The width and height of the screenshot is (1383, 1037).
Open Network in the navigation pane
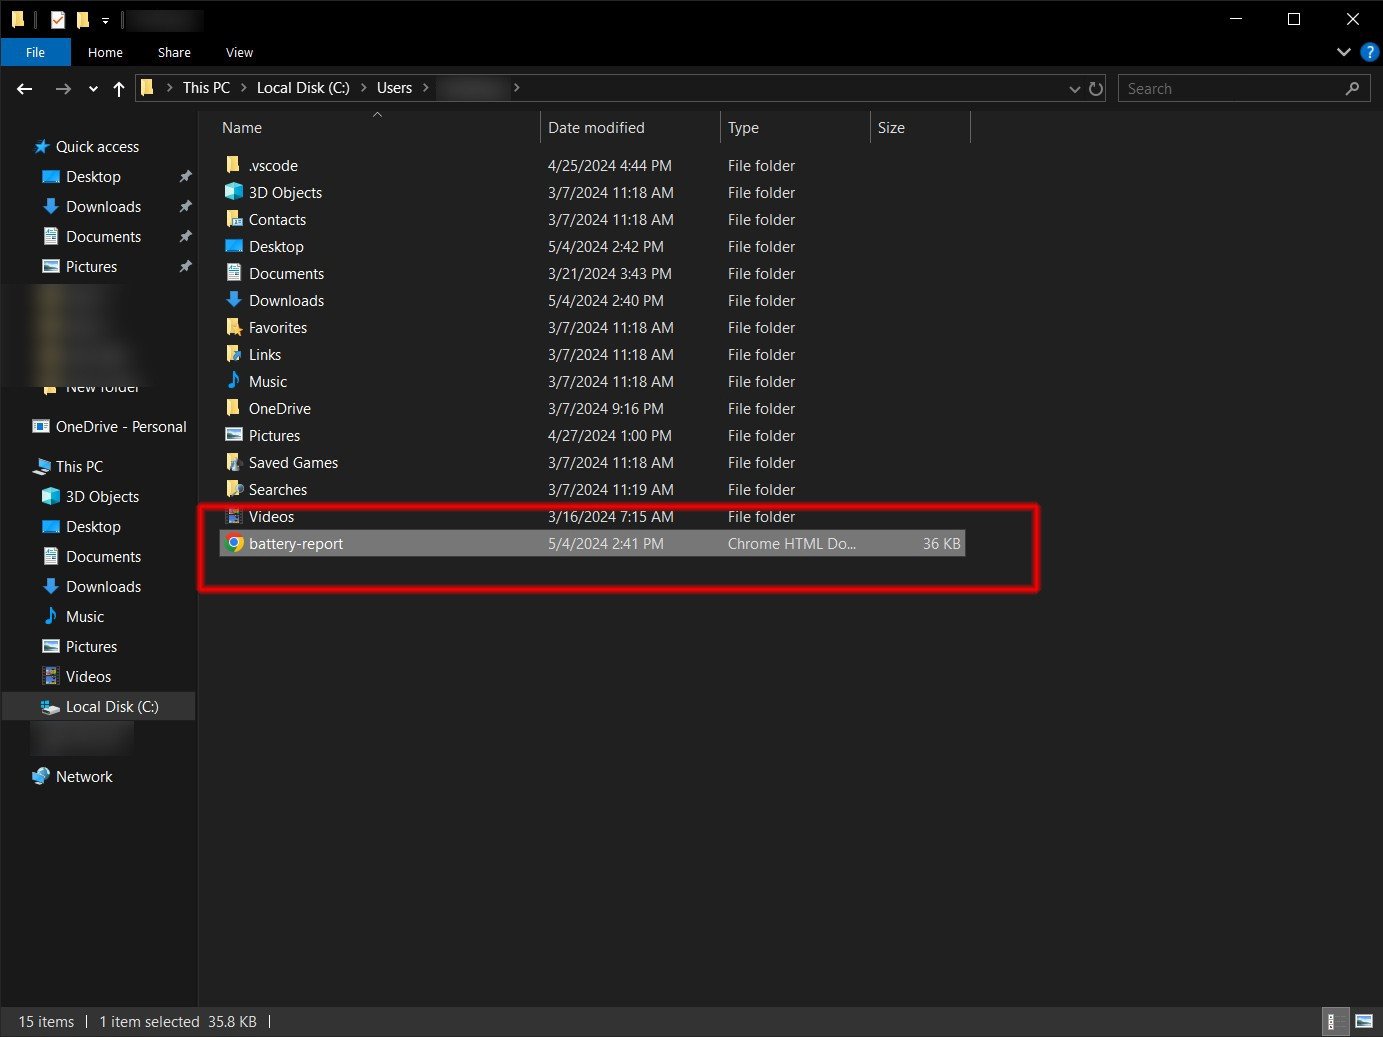(84, 777)
